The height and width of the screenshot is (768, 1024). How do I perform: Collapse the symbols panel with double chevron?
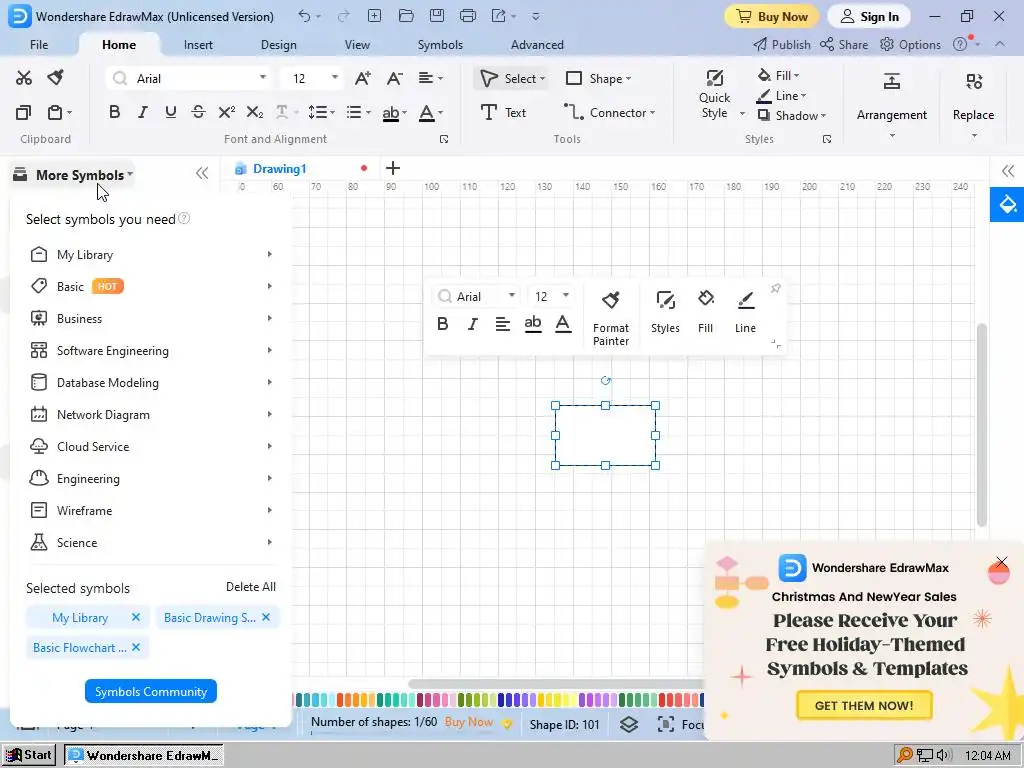click(202, 173)
